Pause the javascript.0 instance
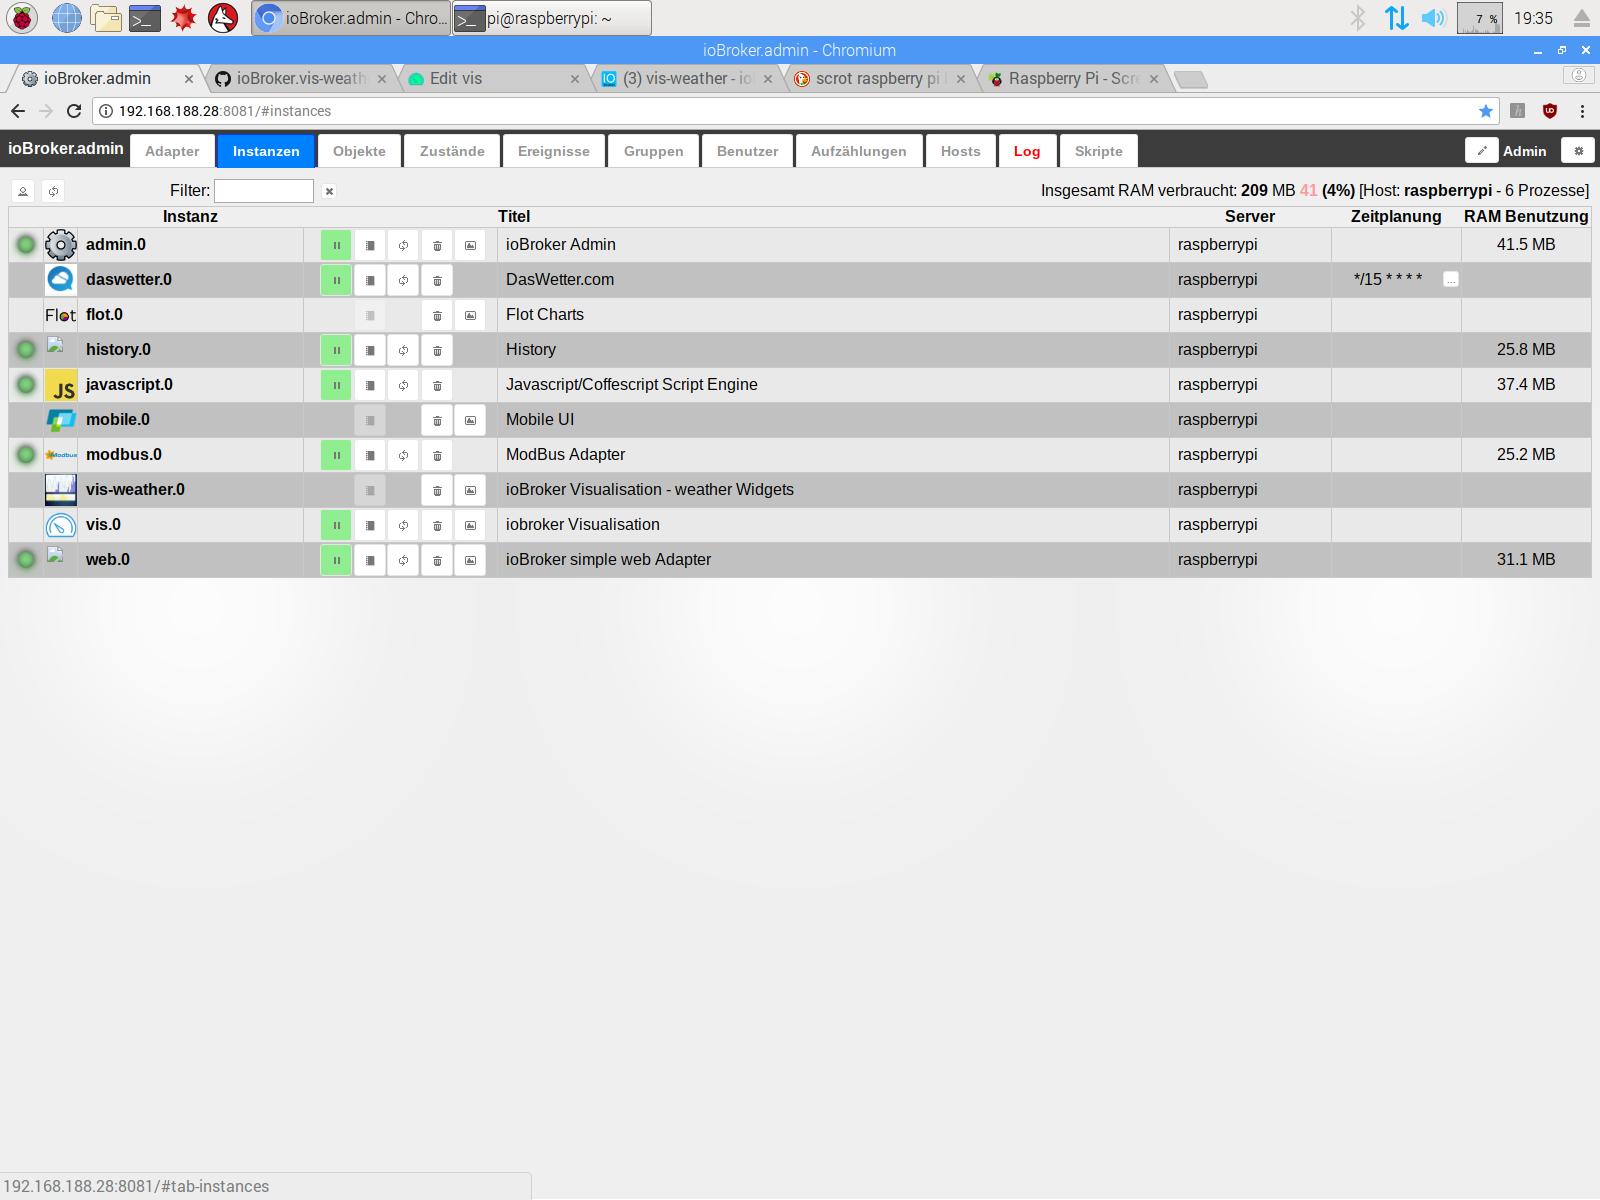The image size is (1600, 1200). [x=336, y=385]
